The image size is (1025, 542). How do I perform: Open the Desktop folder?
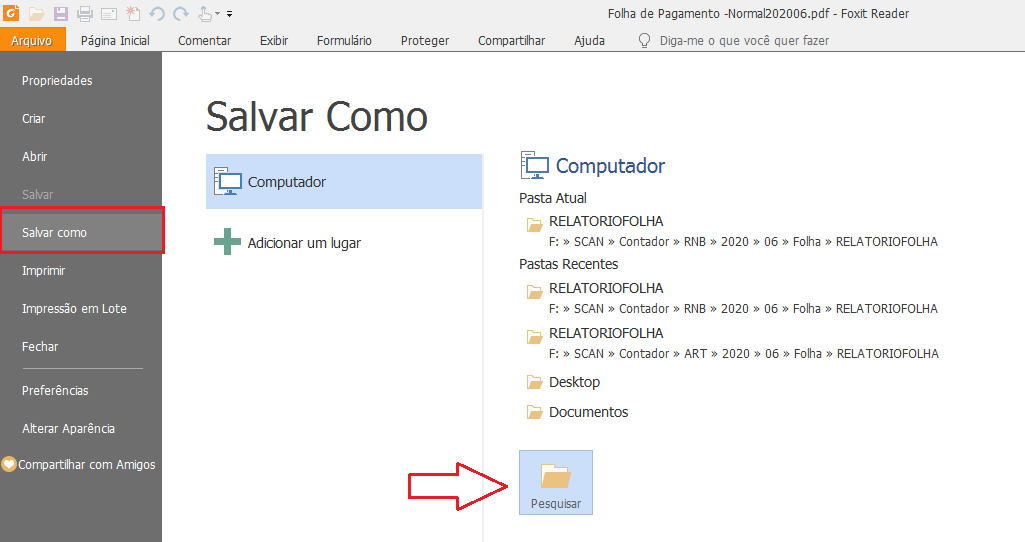pos(575,382)
